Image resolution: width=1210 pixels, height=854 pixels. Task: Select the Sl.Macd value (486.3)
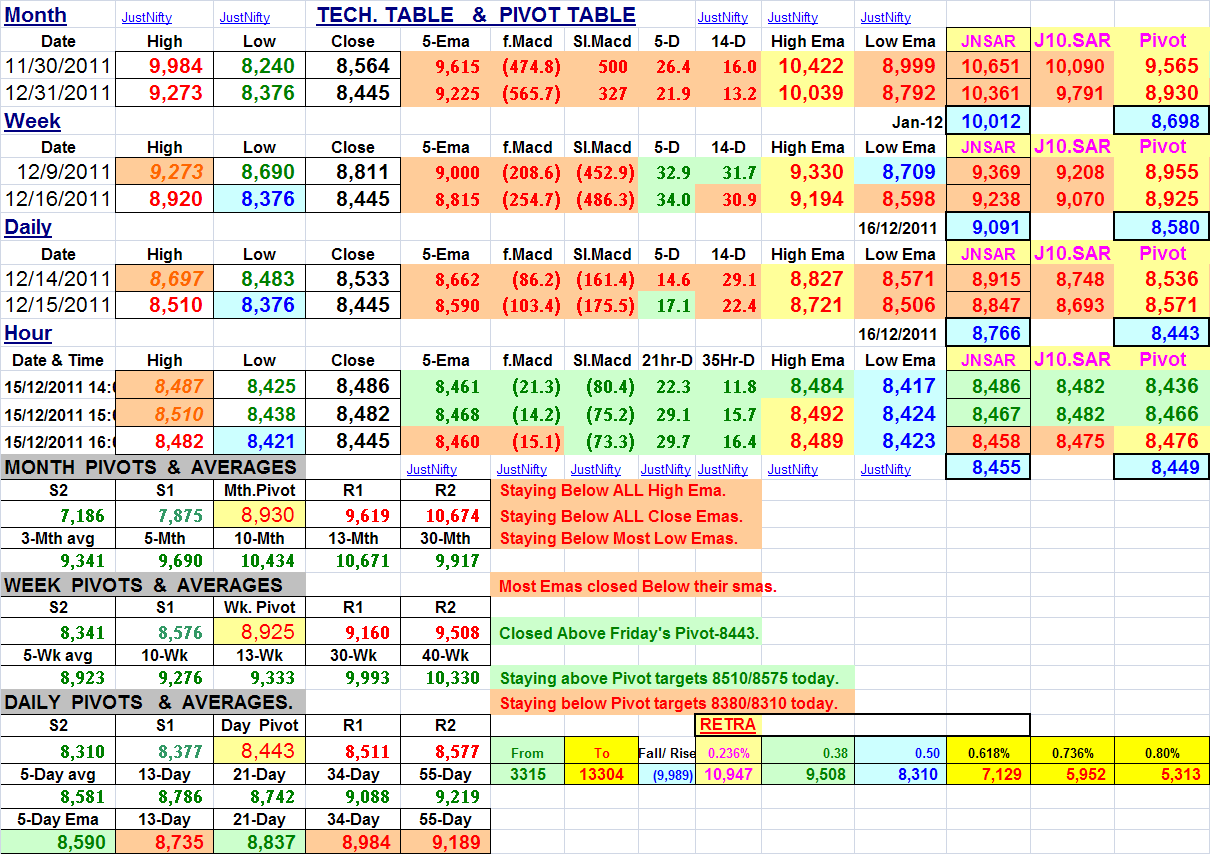click(605, 200)
